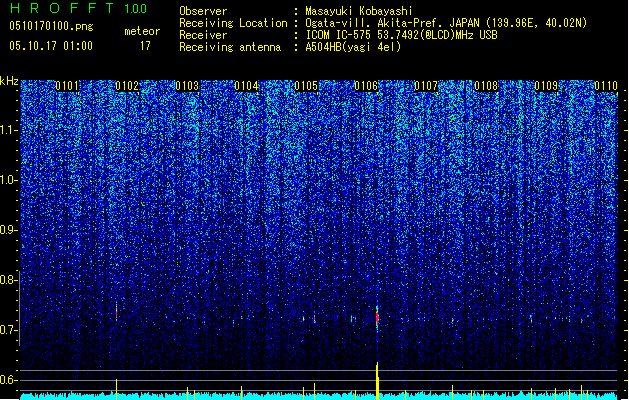629x400 pixels.
Task: Click receiver text ICOM IC-575 53.7492 MHz USB
Action: point(401,35)
